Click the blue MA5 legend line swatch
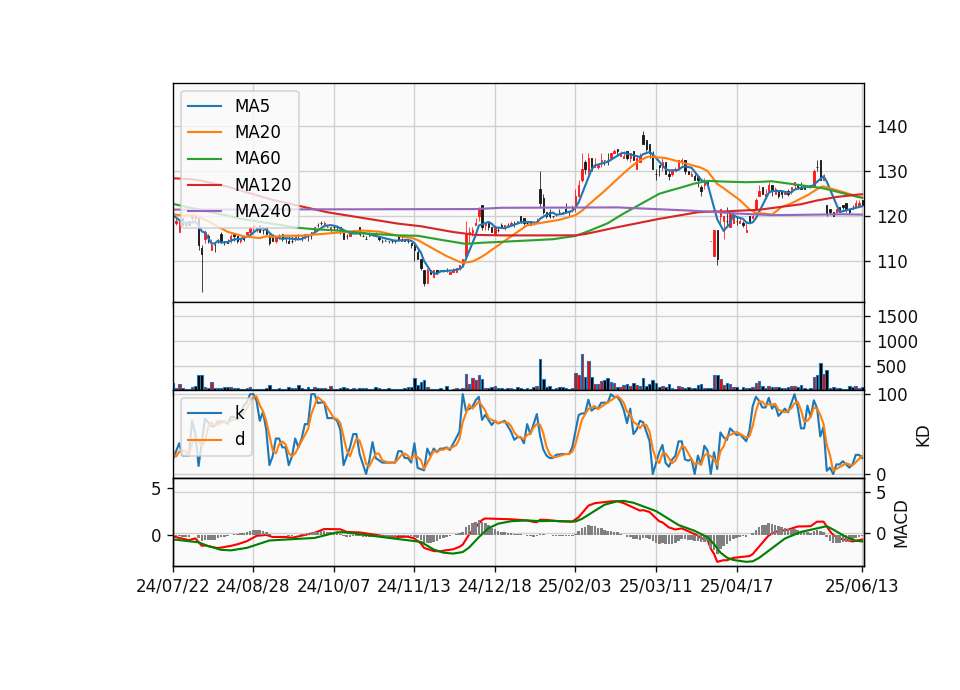The height and width of the screenshot is (690, 960). tap(204, 106)
